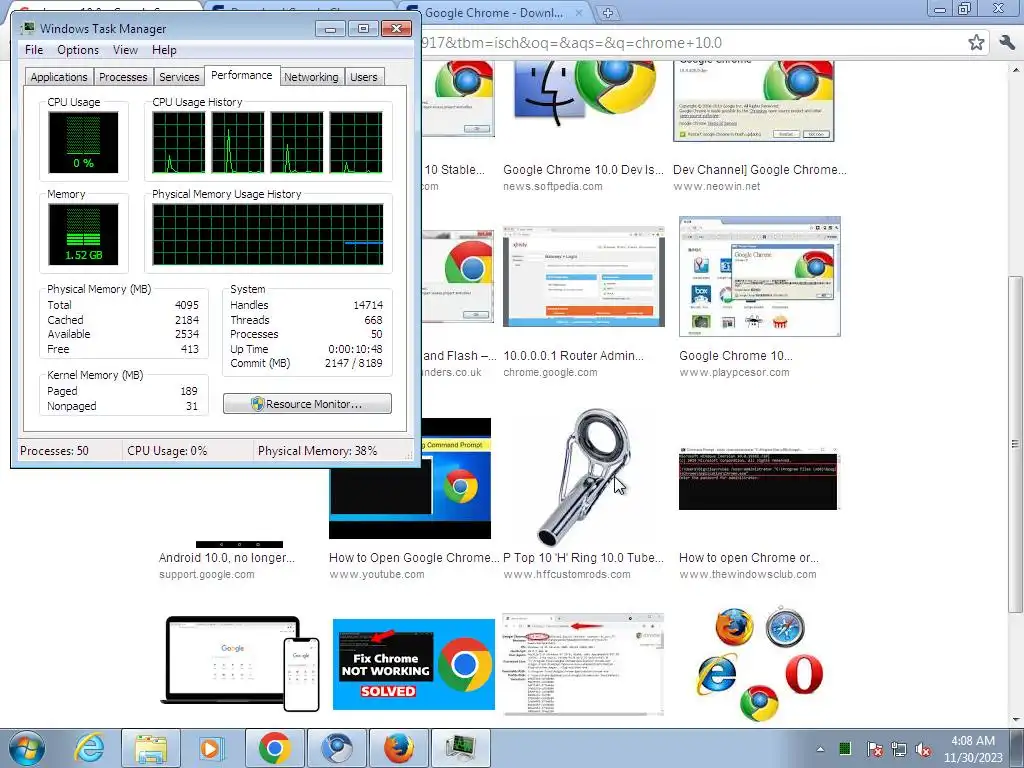Switch to the Services tab
Image resolution: width=1024 pixels, height=768 pixels.
click(x=179, y=77)
